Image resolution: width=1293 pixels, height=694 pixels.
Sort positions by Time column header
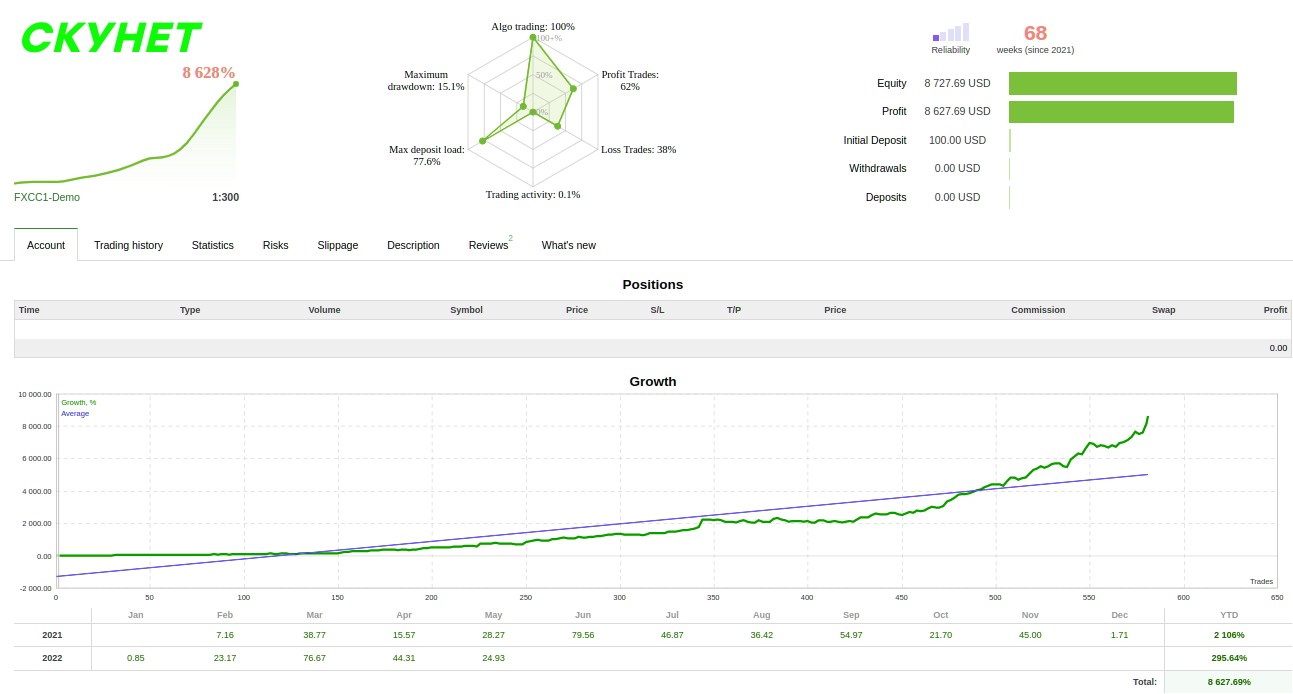click(29, 310)
